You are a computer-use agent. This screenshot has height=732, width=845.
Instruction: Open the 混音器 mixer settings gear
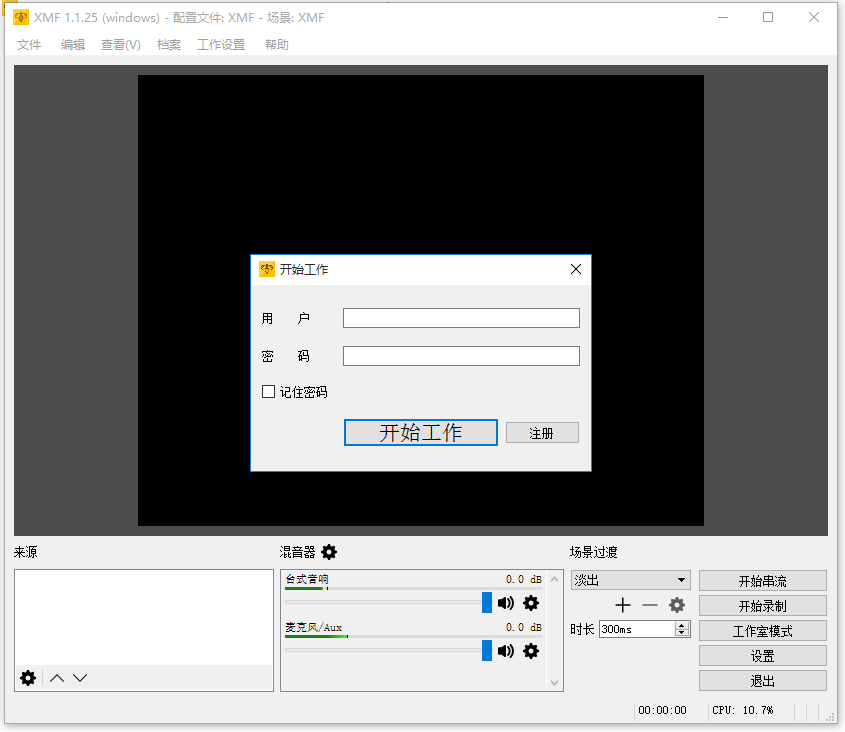click(329, 552)
